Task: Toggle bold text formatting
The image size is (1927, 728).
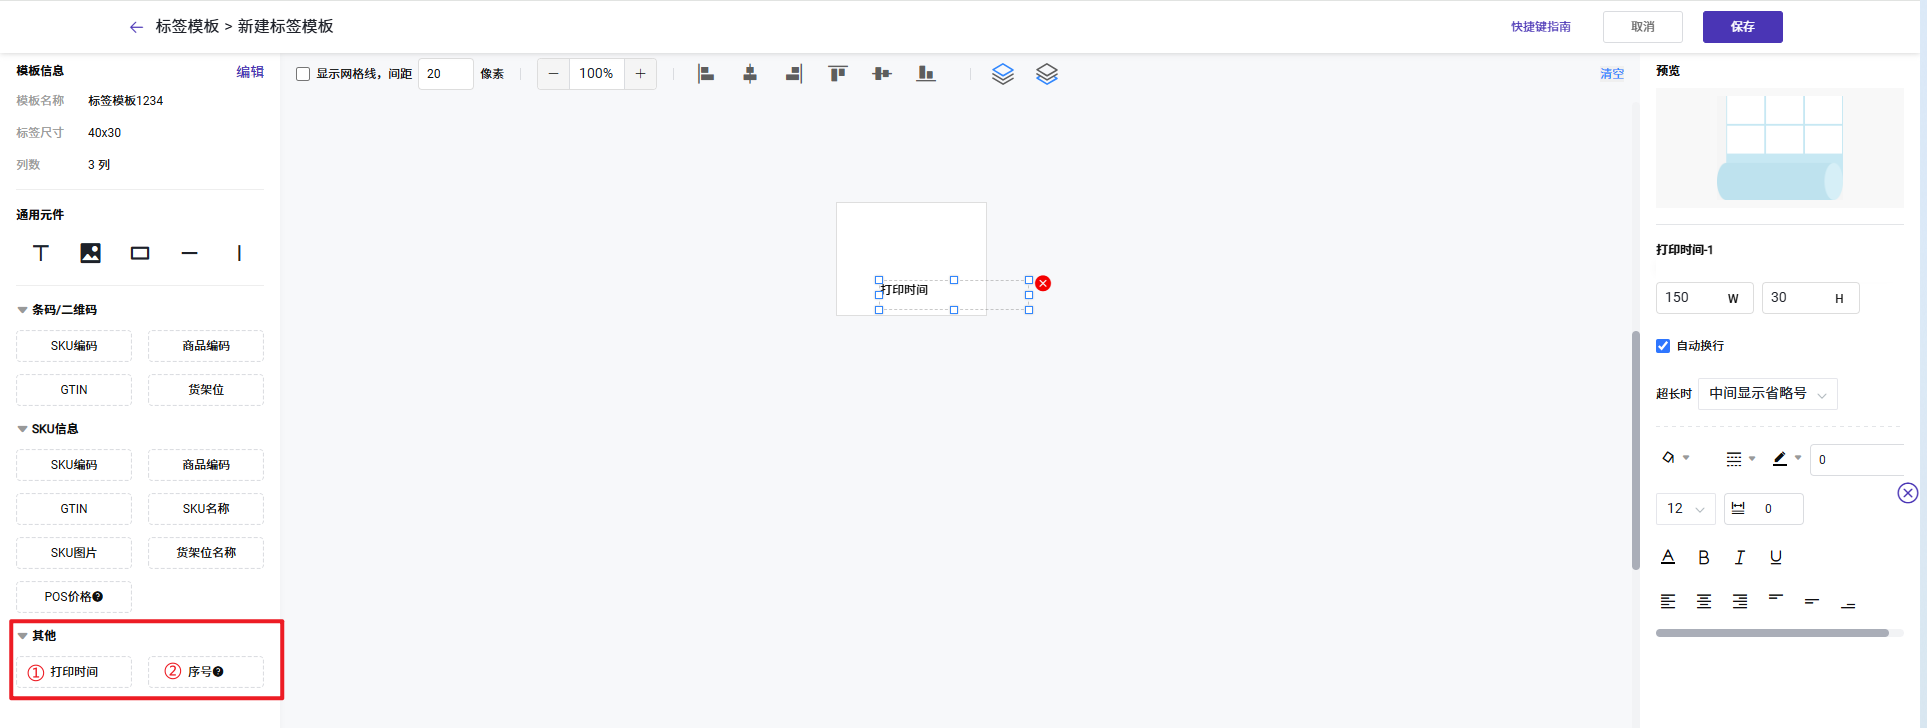Action: tap(1704, 557)
